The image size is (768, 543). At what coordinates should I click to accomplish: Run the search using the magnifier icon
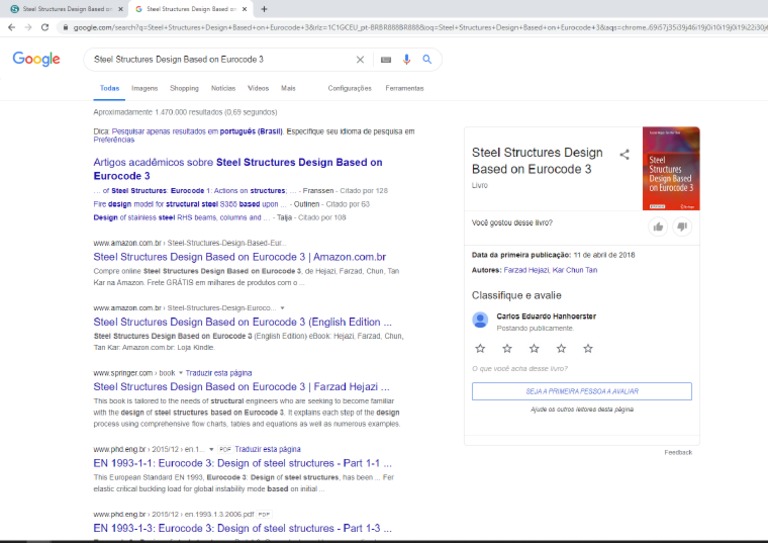coord(427,59)
